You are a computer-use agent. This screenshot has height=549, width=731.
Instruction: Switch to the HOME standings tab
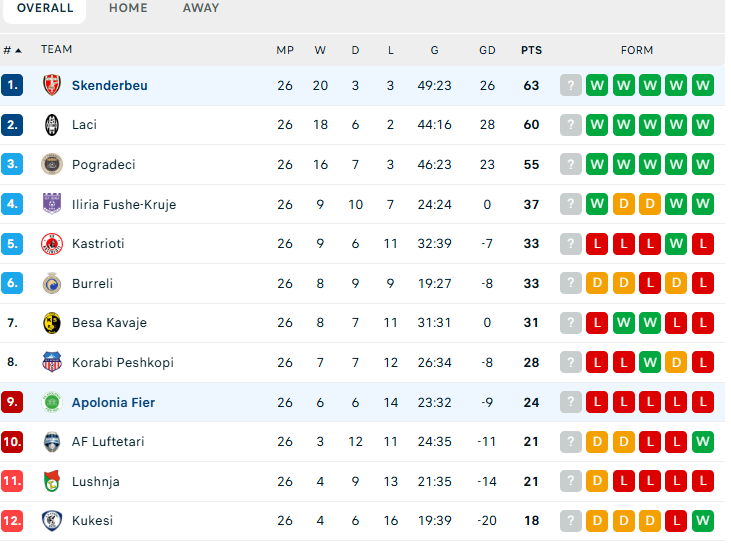click(128, 8)
